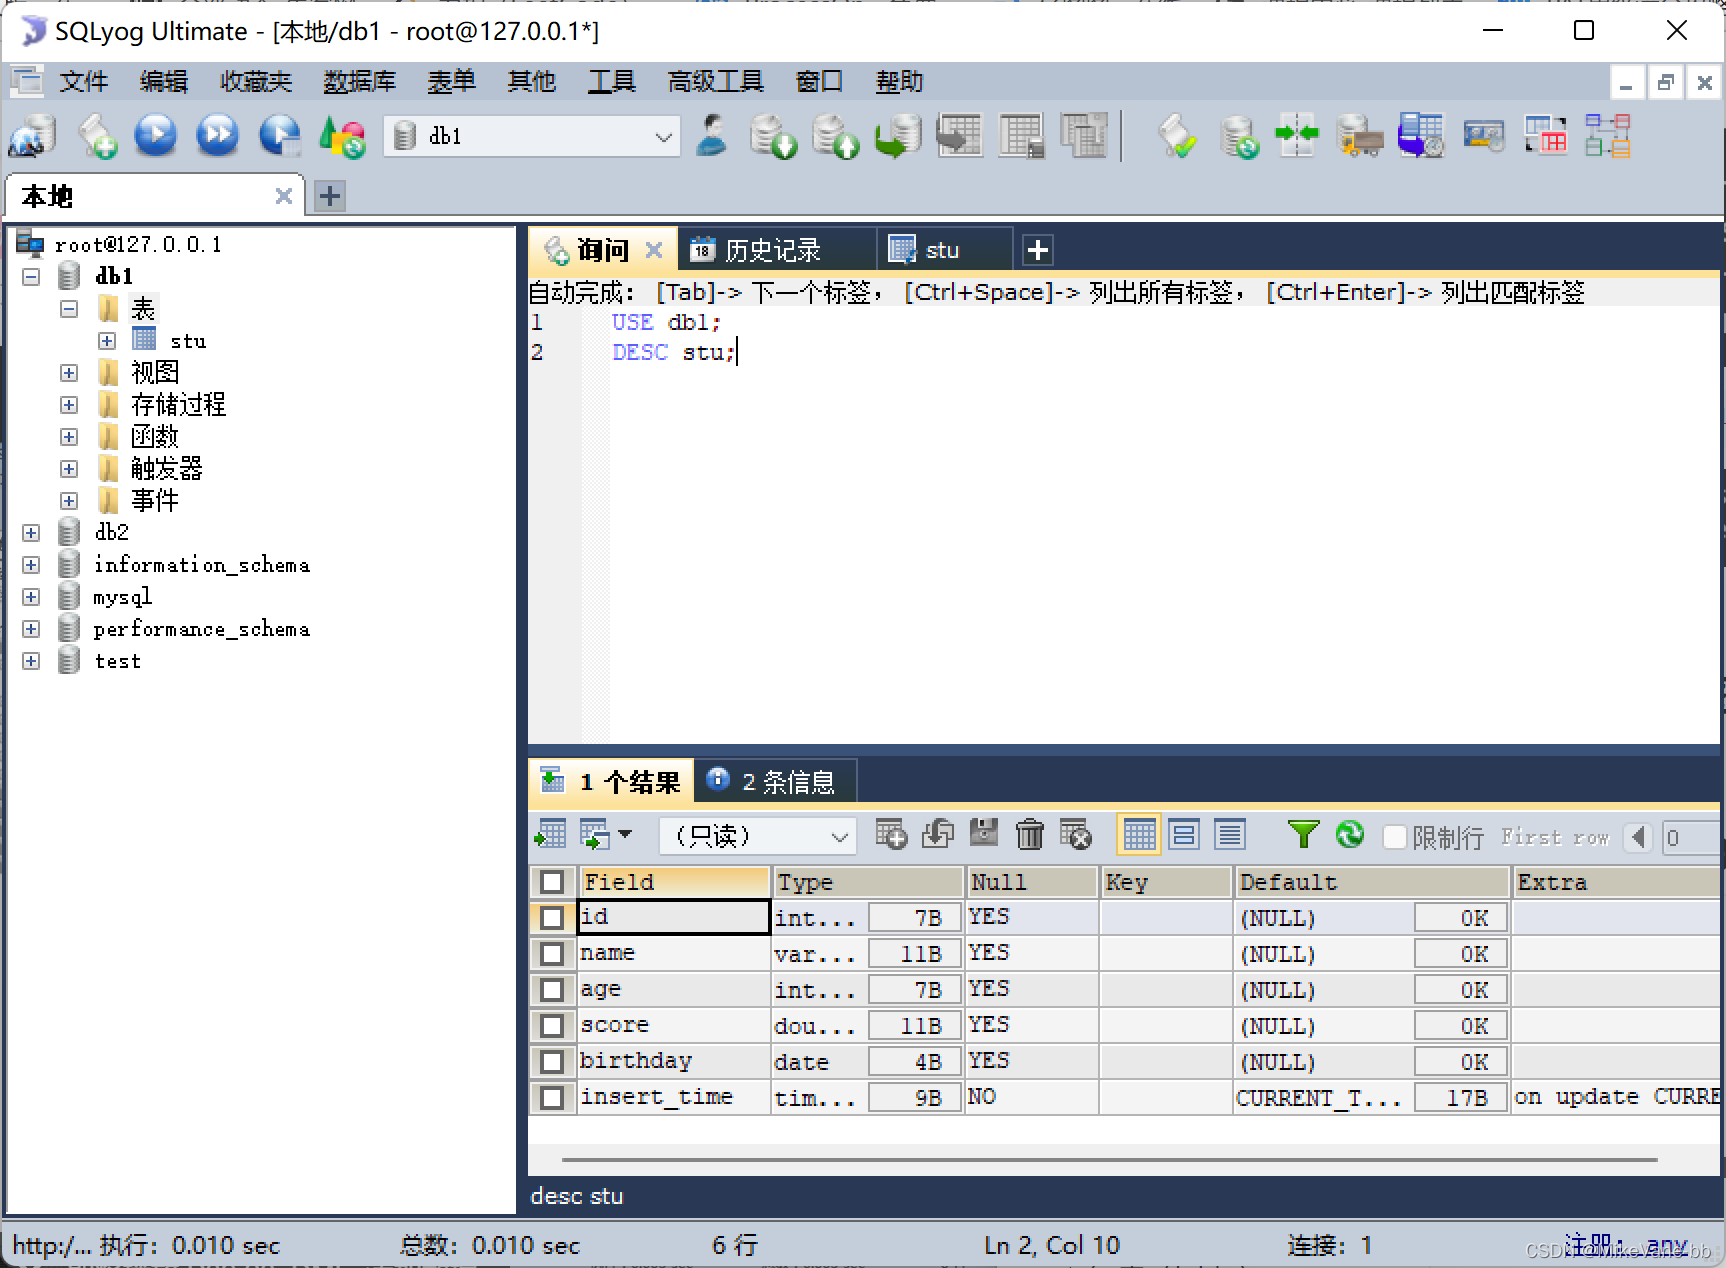
Task: Expand the 视图 views folder
Action: [69, 373]
